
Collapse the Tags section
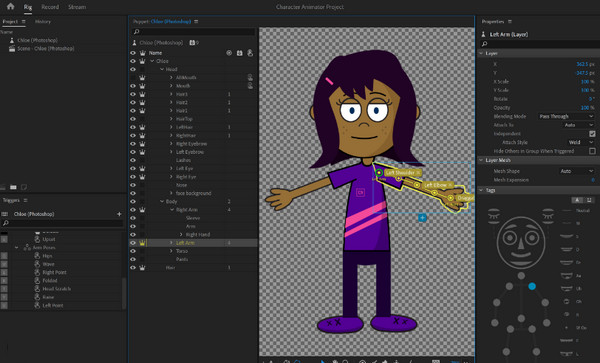click(481, 190)
